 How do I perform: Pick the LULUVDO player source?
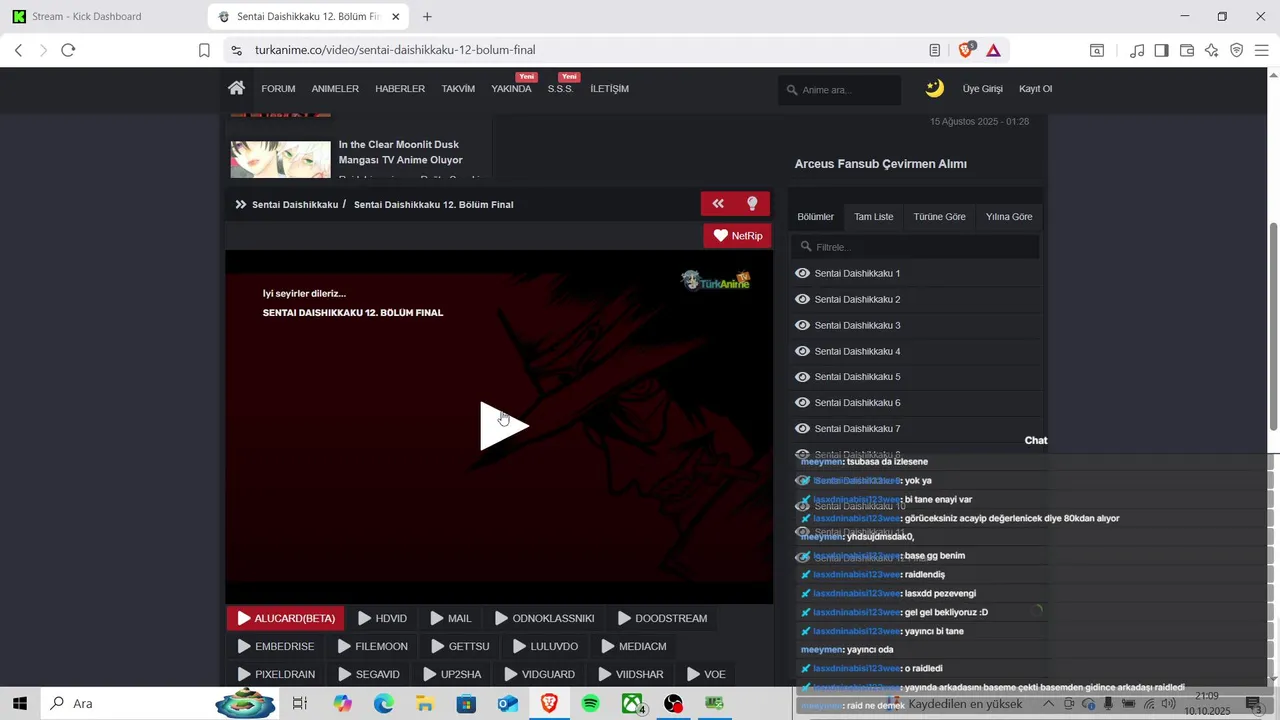[x=545, y=646]
